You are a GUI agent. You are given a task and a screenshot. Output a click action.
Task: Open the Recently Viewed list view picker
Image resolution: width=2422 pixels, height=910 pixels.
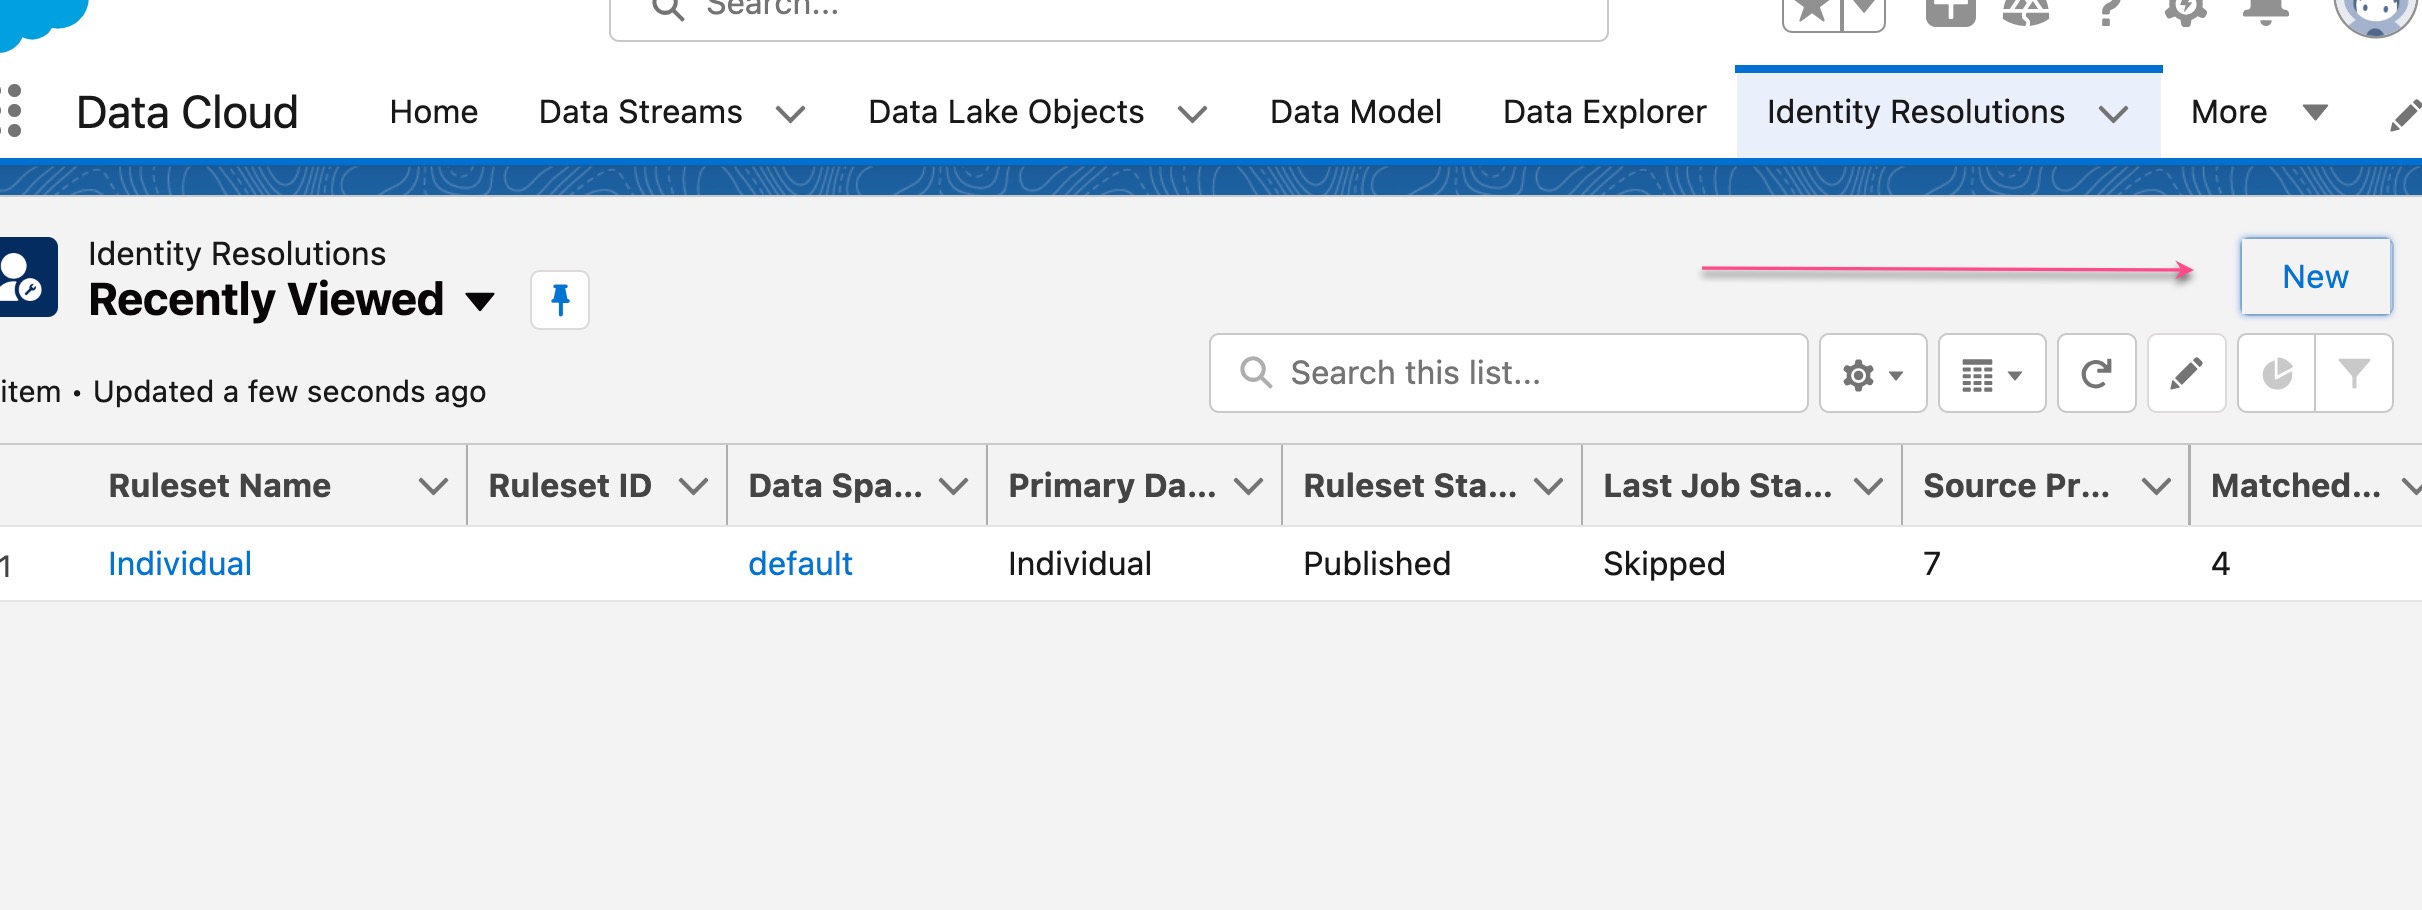482,301
